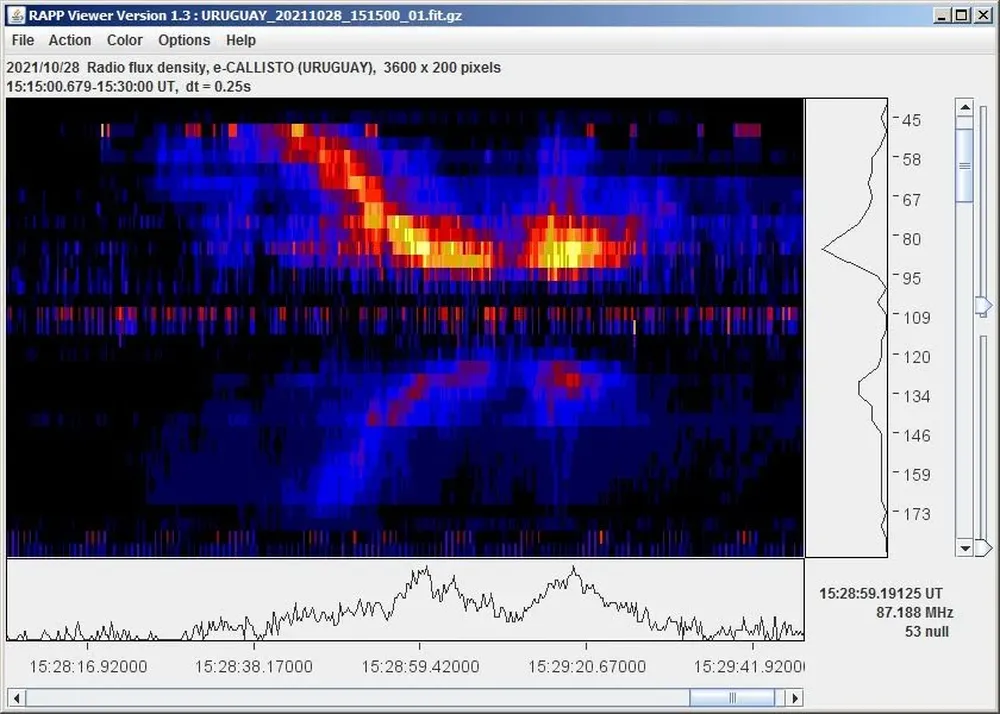The image size is (1000, 714).
Task: Open the Action menu
Action: (70, 40)
